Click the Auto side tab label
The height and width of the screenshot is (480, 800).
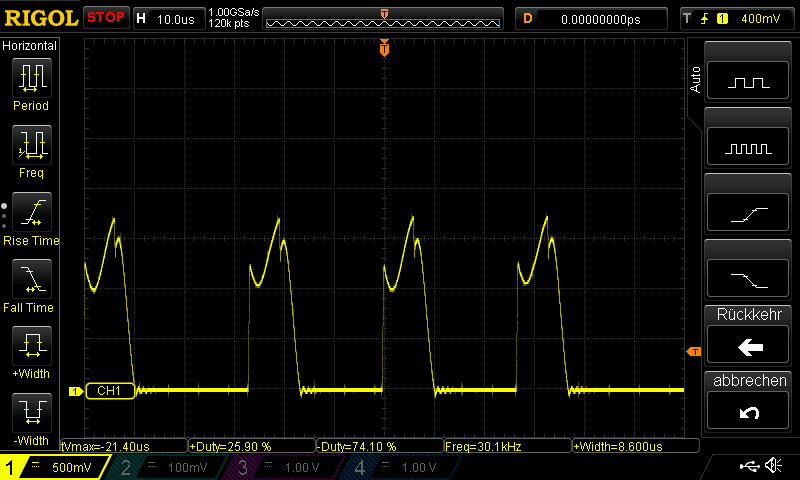point(695,80)
